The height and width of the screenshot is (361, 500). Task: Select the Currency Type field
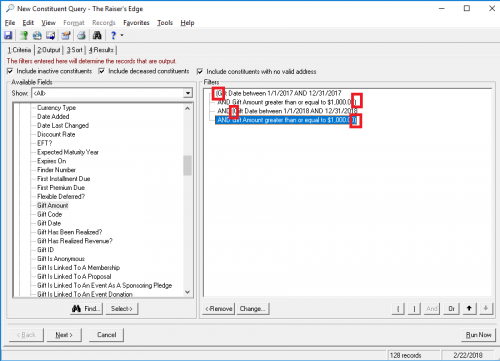tap(57, 108)
